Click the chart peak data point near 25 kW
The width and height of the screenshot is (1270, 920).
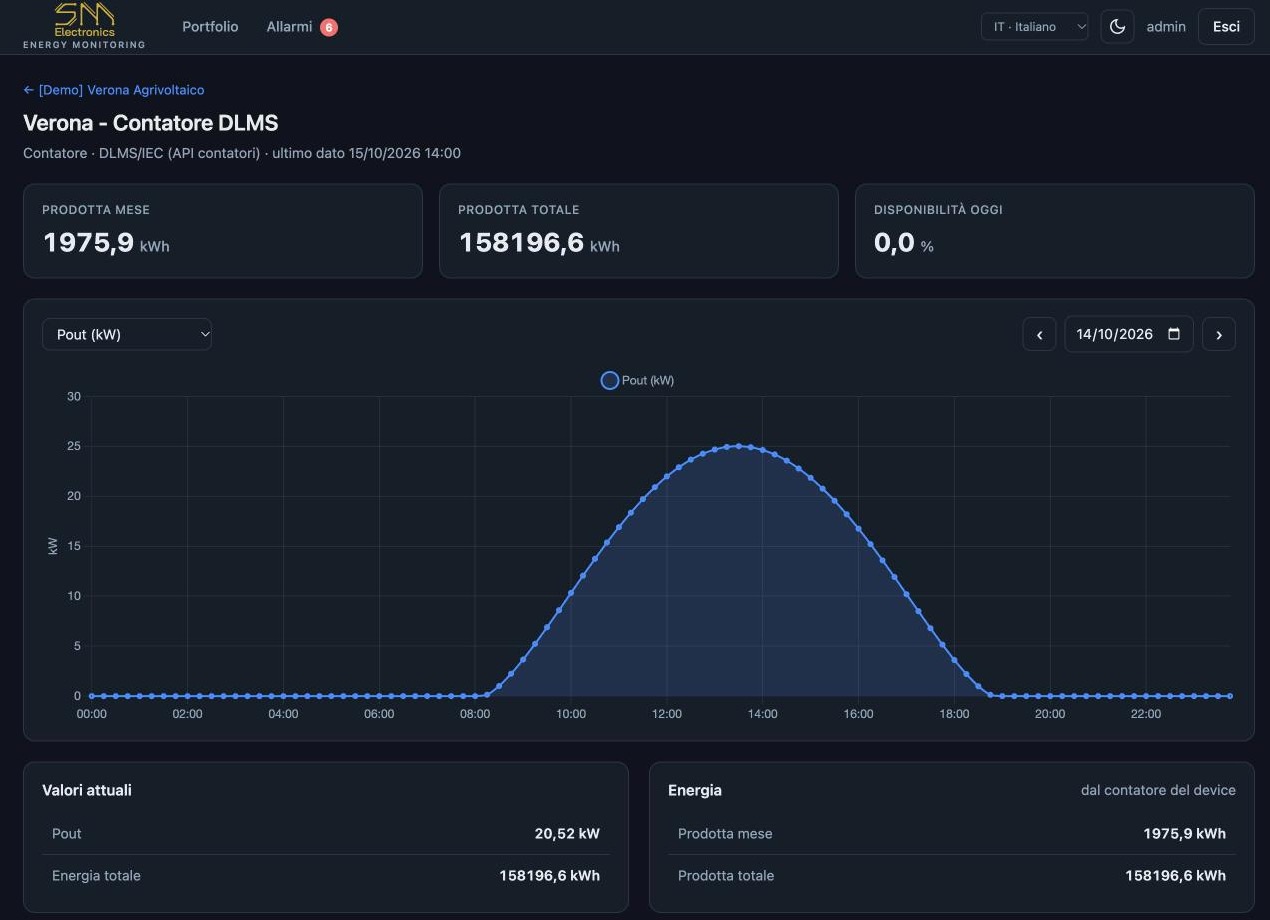(x=738, y=446)
